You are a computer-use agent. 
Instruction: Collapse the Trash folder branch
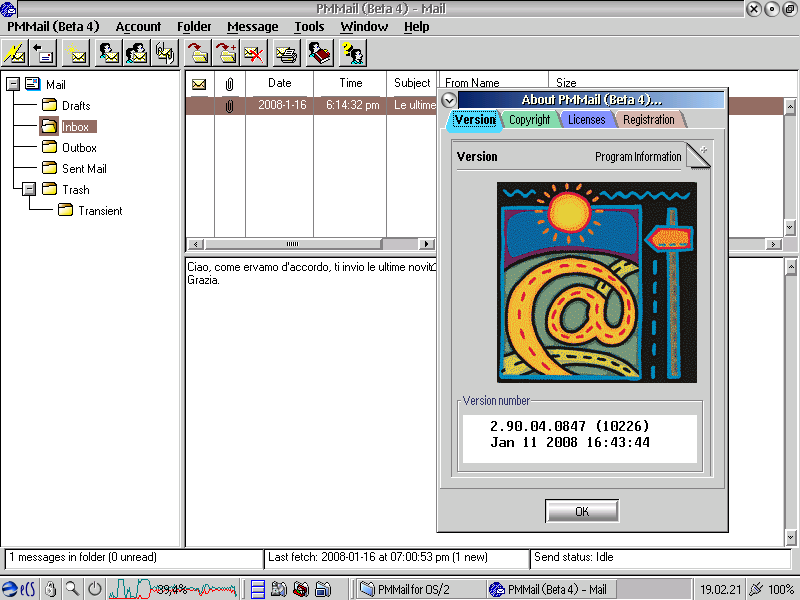point(29,189)
